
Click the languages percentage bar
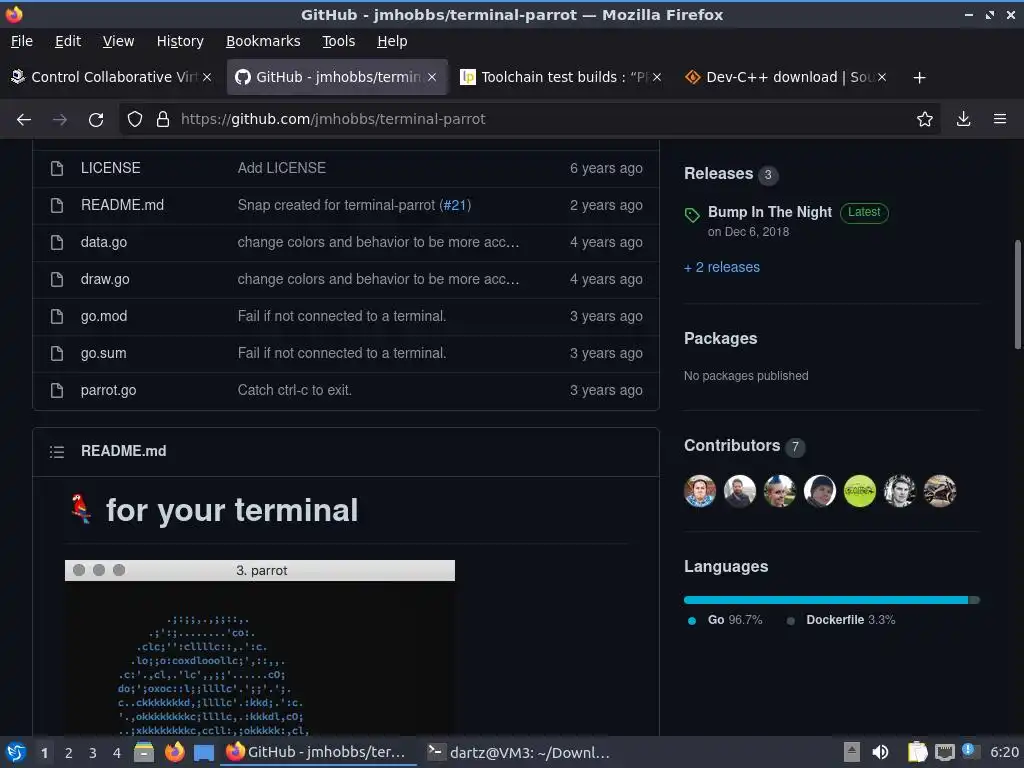coord(831,600)
